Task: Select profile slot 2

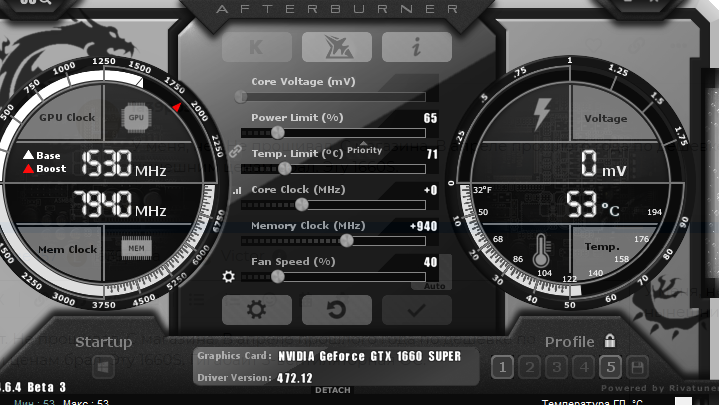Action: click(530, 367)
